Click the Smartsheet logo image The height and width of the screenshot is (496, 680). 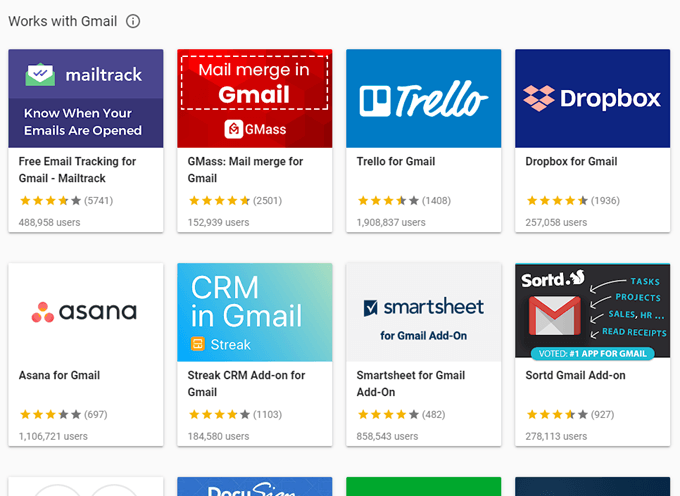click(x=424, y=312)
